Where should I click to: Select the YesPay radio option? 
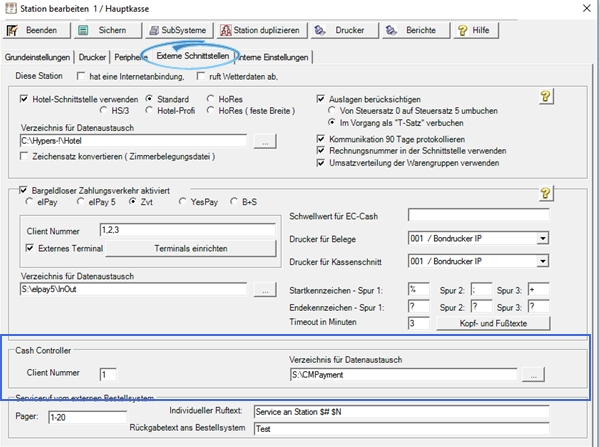[183, 201]
